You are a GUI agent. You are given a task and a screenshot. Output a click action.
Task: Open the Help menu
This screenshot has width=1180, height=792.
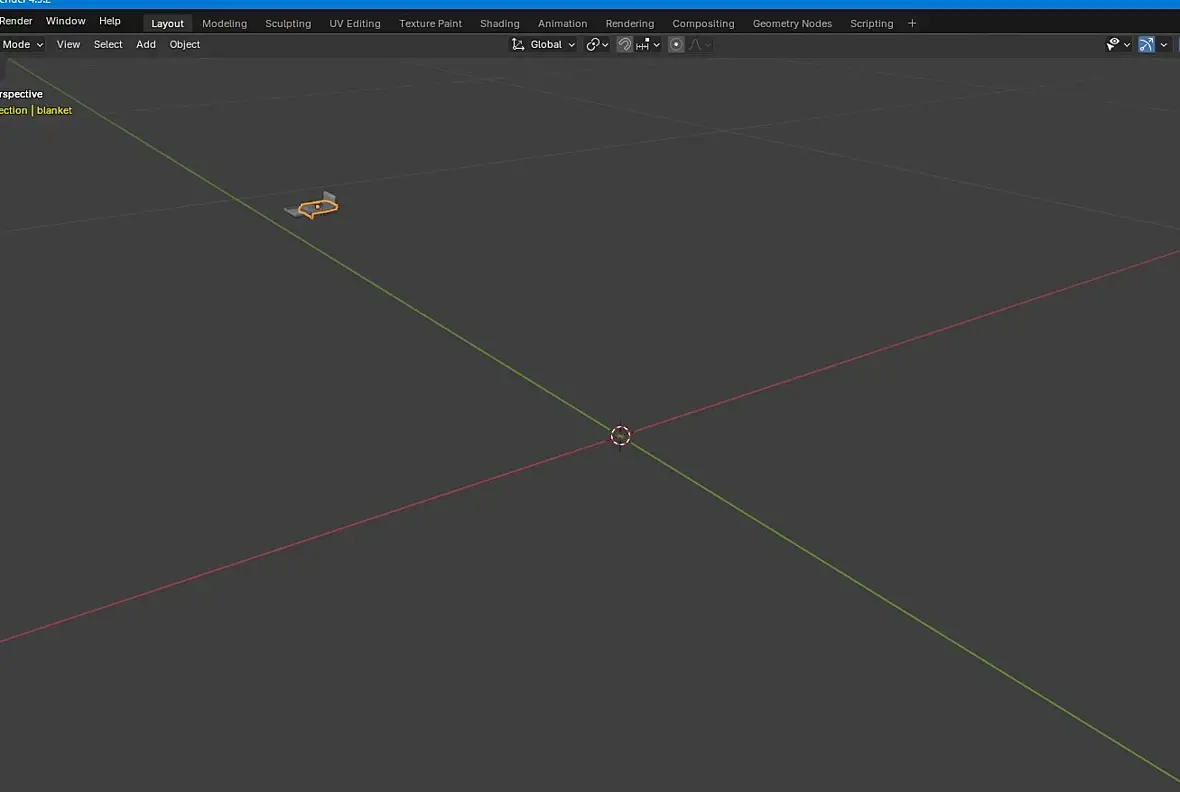tap(110, 21)
